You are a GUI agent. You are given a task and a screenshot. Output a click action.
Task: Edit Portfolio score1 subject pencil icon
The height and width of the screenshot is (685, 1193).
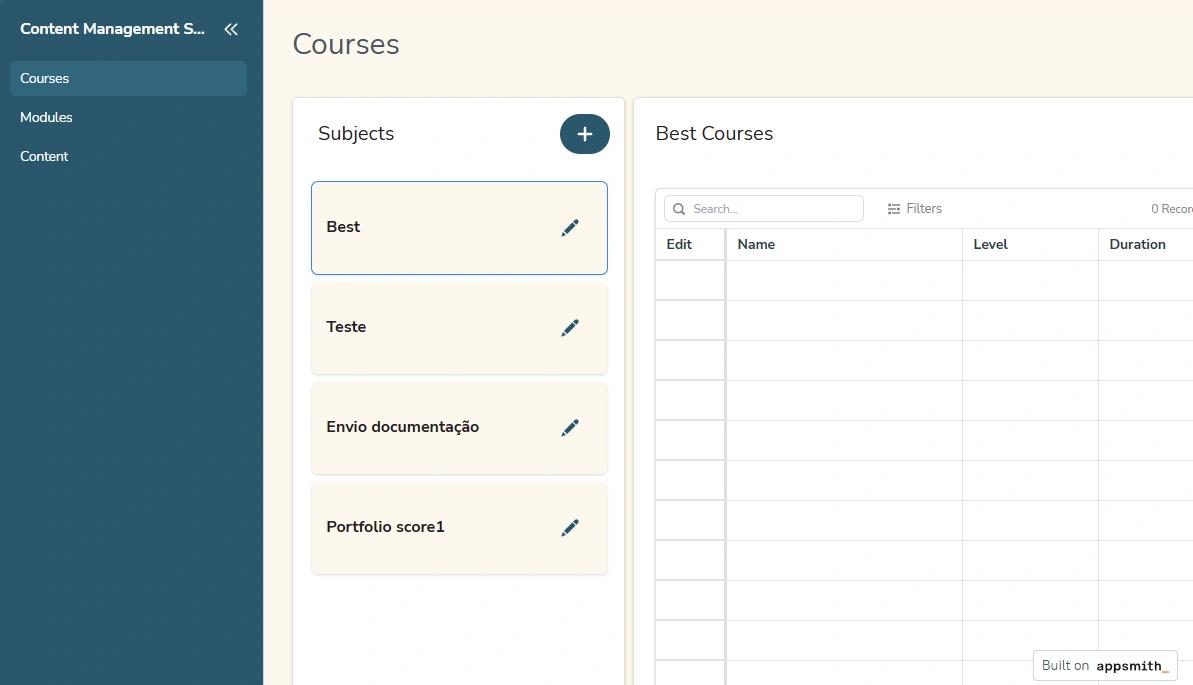pos(570,527)
